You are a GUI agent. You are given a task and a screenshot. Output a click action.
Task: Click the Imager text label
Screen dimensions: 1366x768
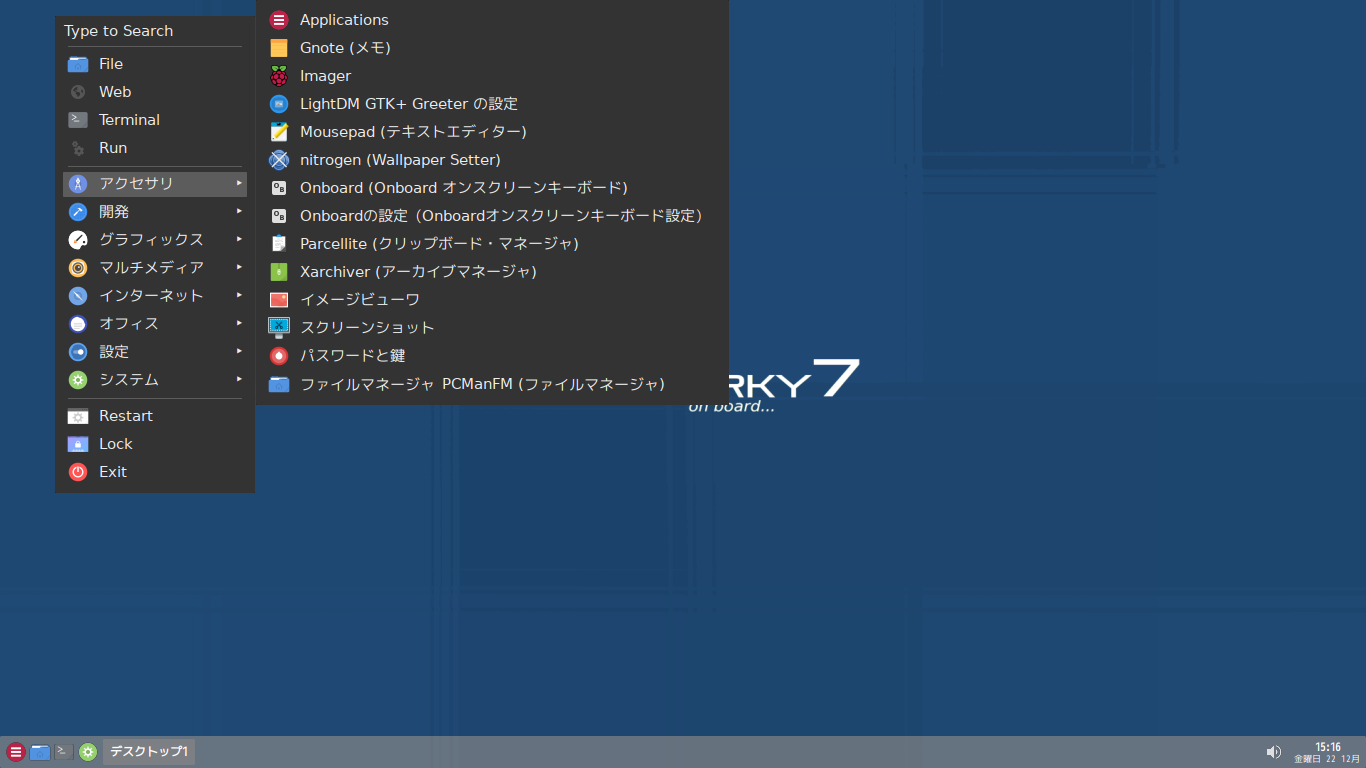325,76
